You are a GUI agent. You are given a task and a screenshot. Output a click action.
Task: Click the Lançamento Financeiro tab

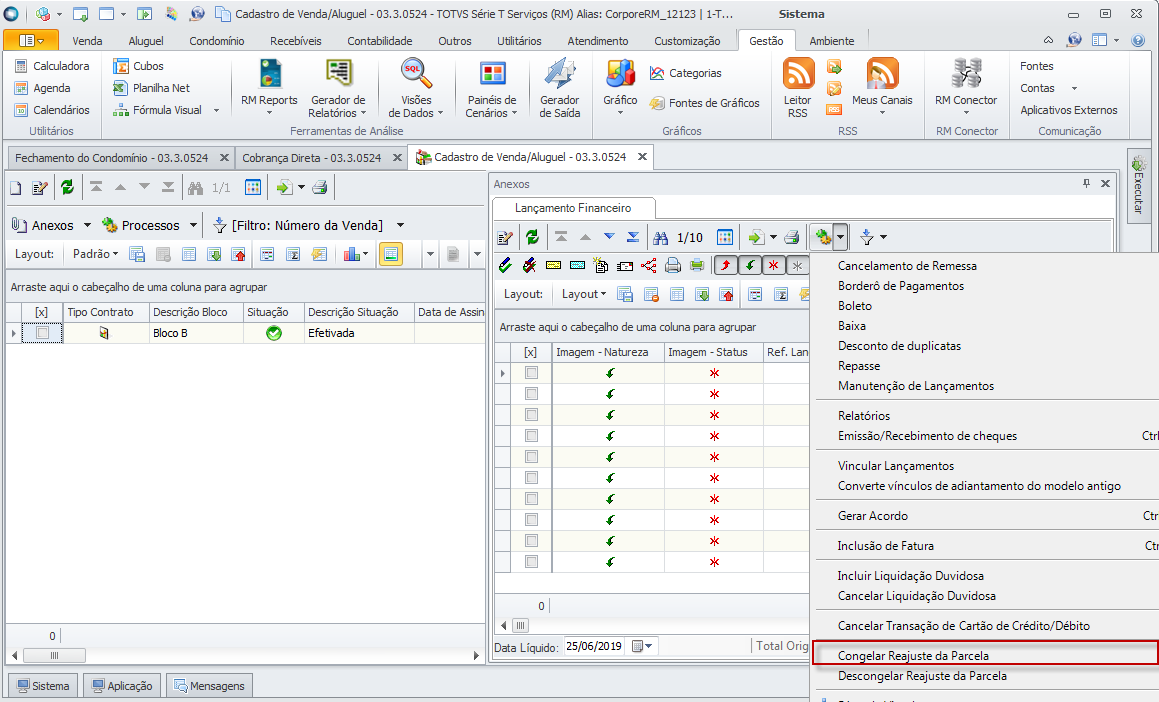point(573,208)
